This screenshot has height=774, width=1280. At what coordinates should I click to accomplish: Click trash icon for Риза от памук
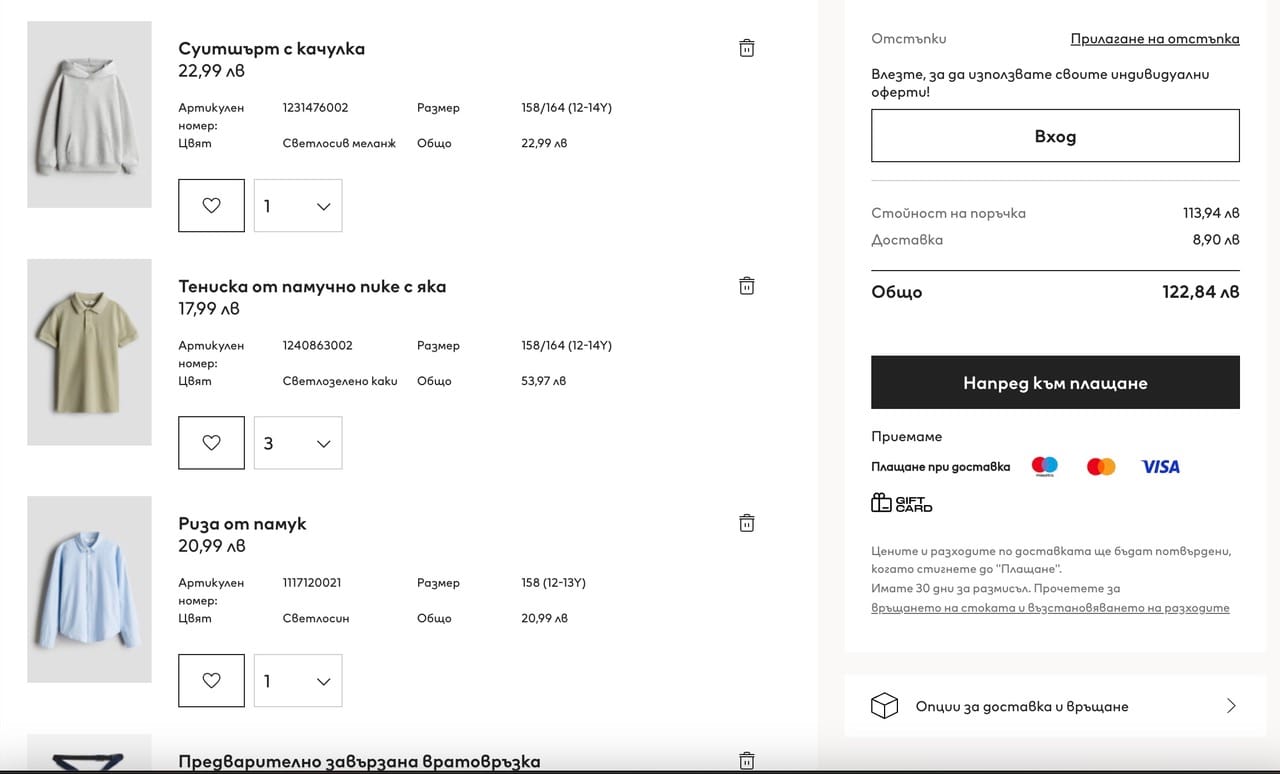coord(746,523)
